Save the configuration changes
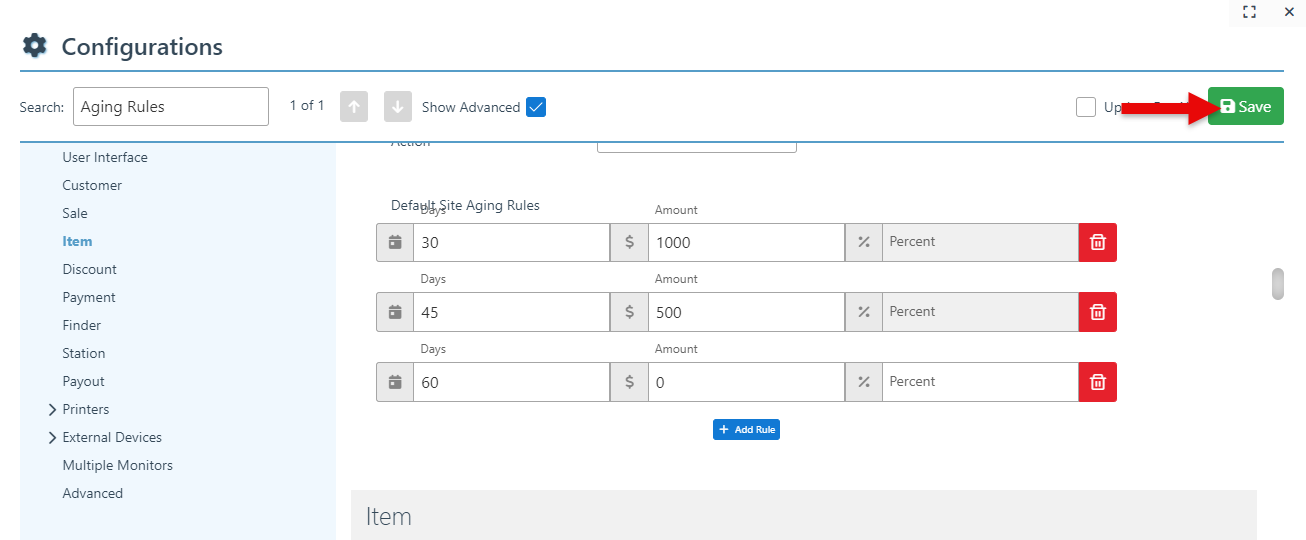Image resolution: width=1306 pixels, height=540 pixels. point(1245,107)
